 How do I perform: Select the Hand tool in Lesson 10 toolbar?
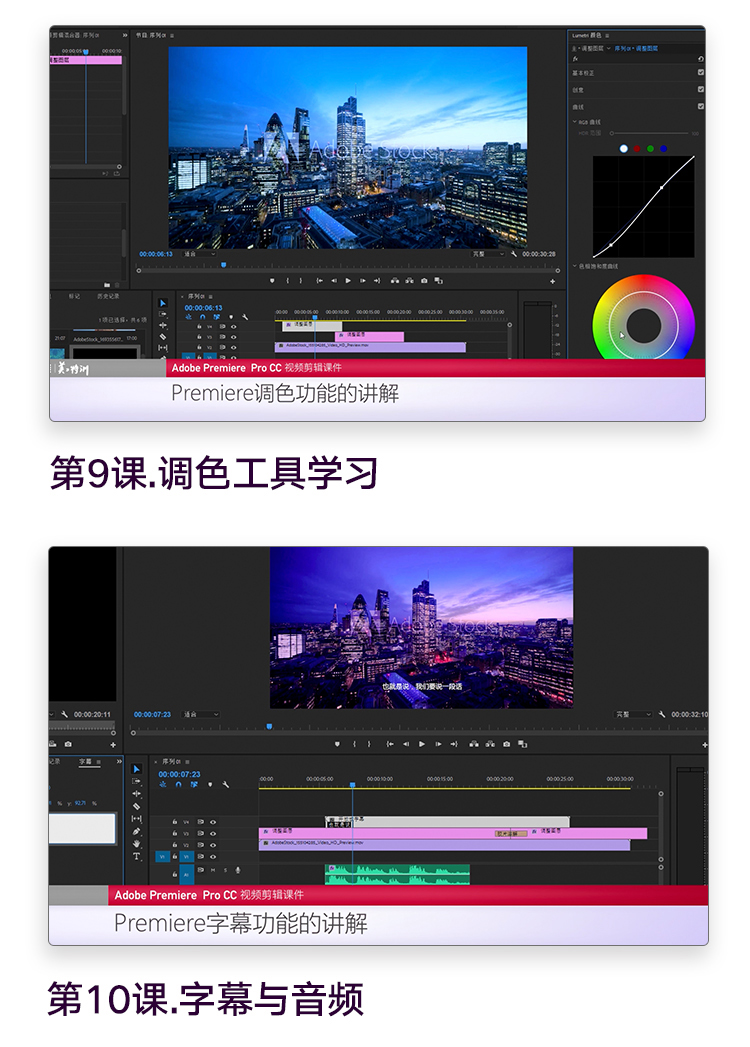pos(136,844)
